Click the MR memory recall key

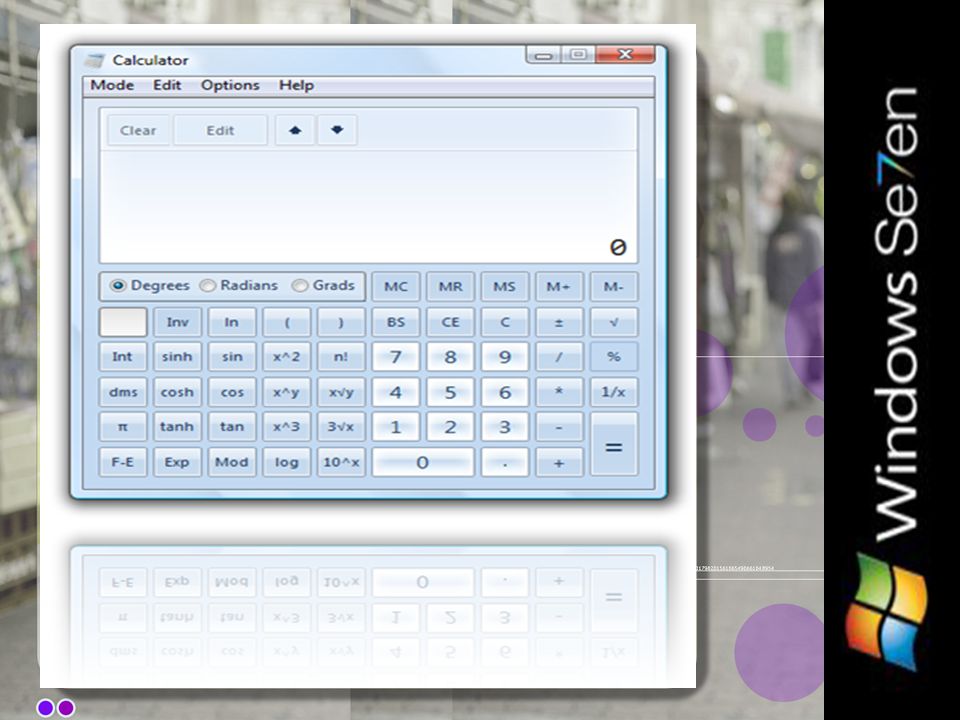(x=450, y=287)
